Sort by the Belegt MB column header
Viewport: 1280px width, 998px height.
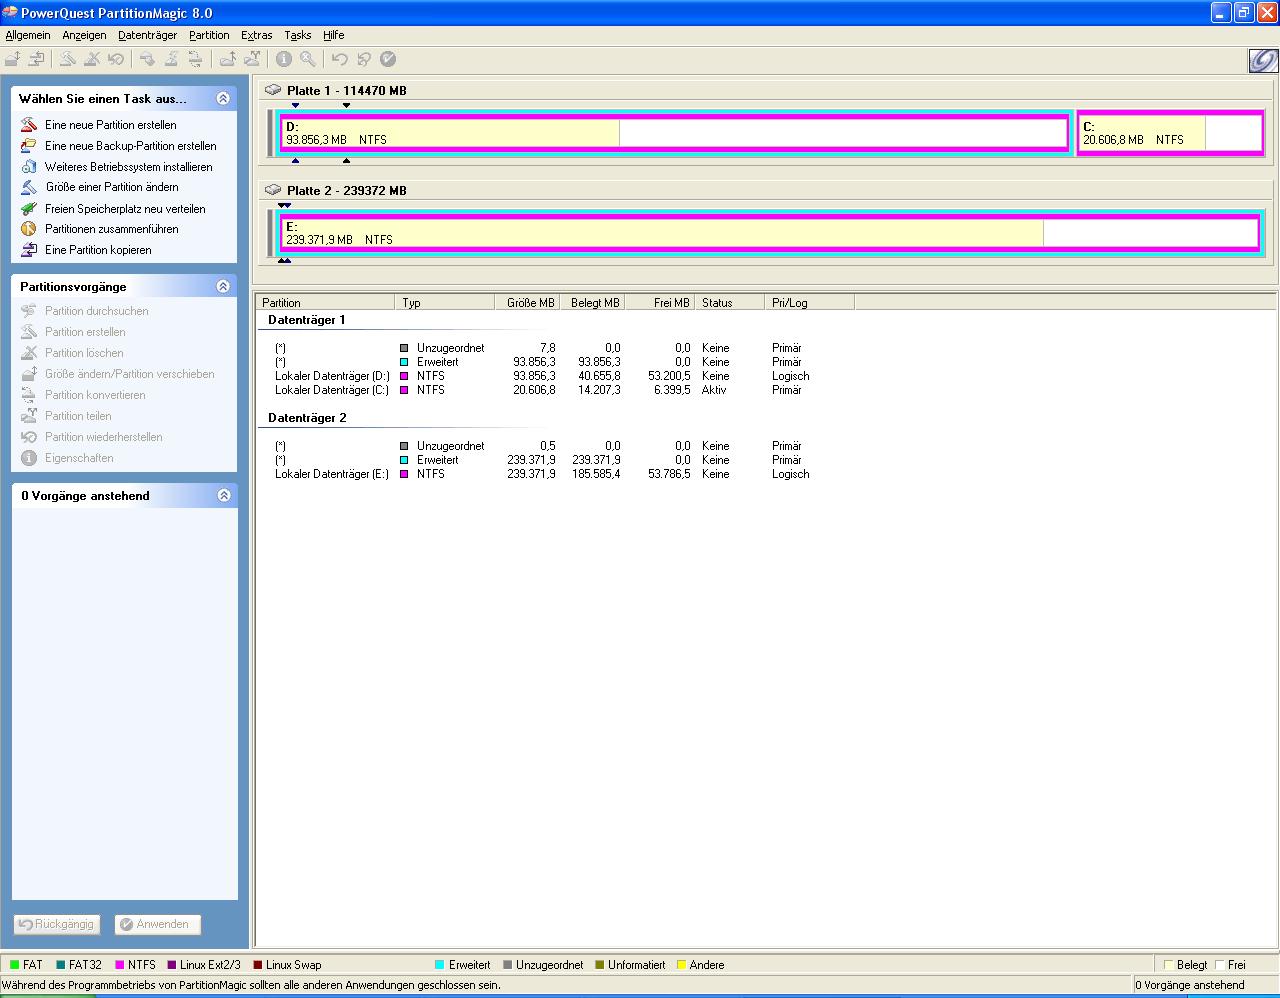coord(594,302)
